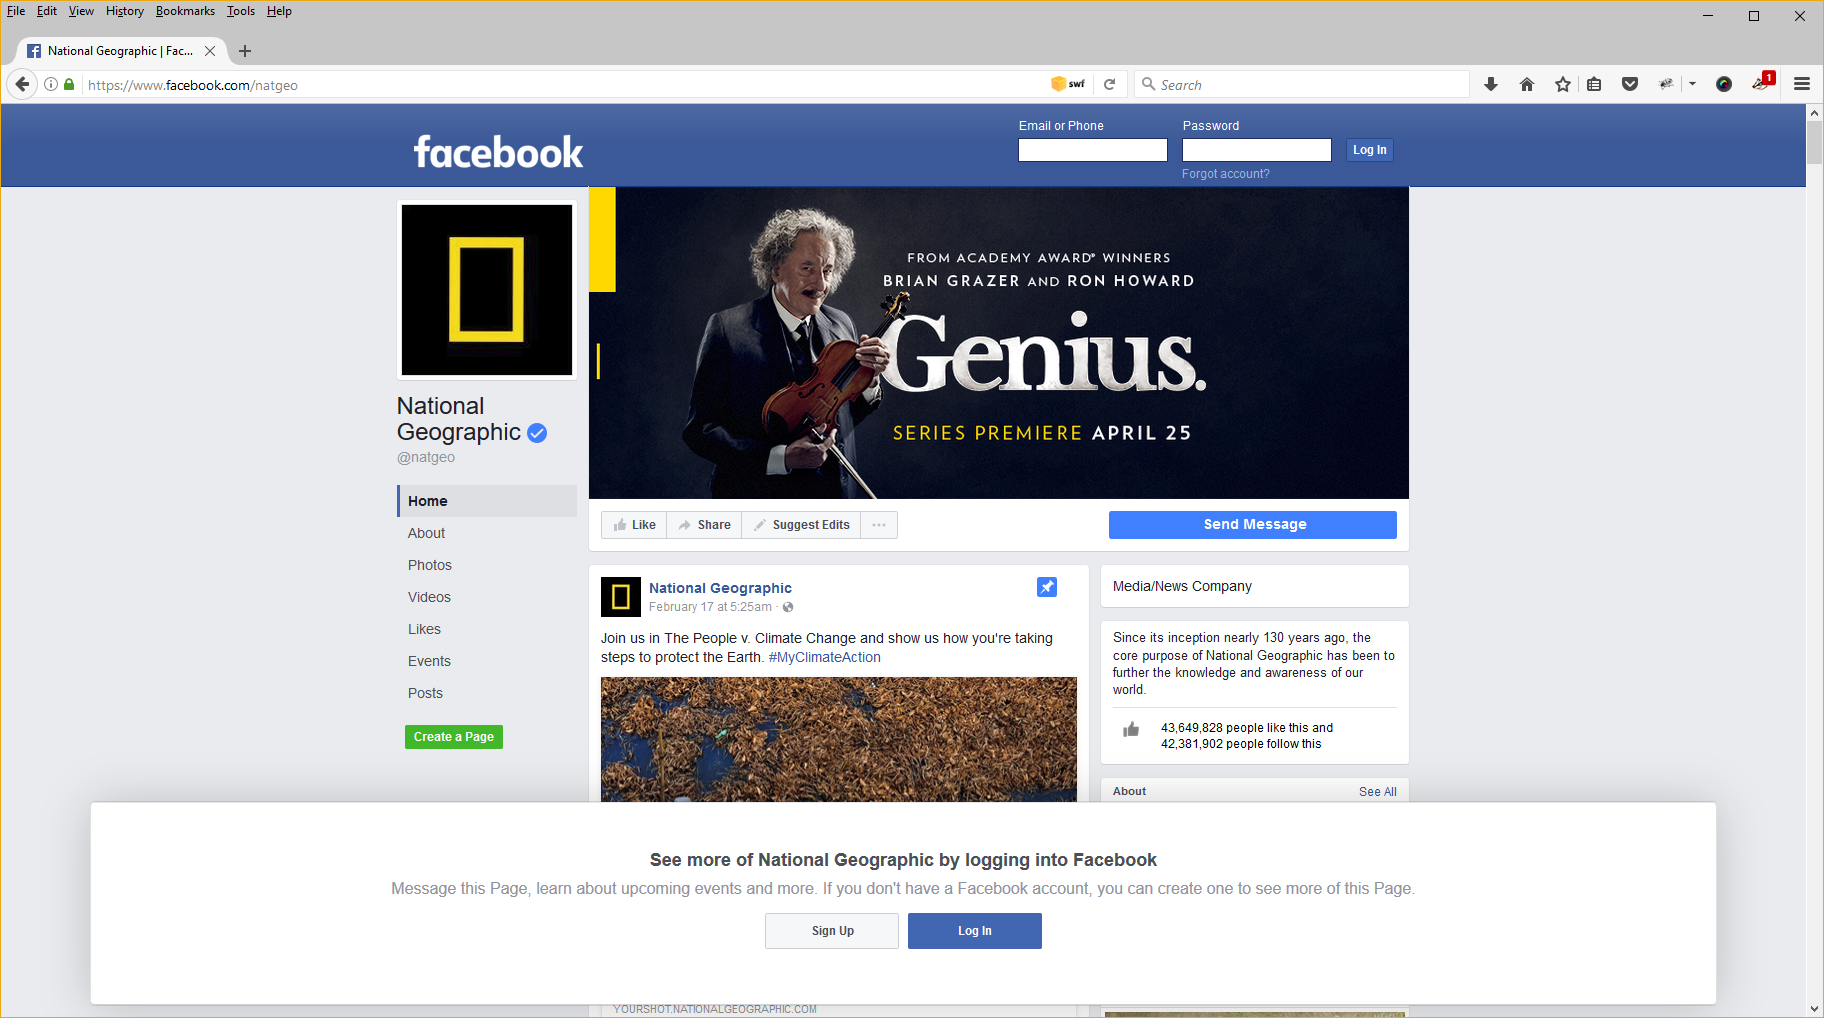
Task: Open the bookmarks list icon
Action: 1594,85
